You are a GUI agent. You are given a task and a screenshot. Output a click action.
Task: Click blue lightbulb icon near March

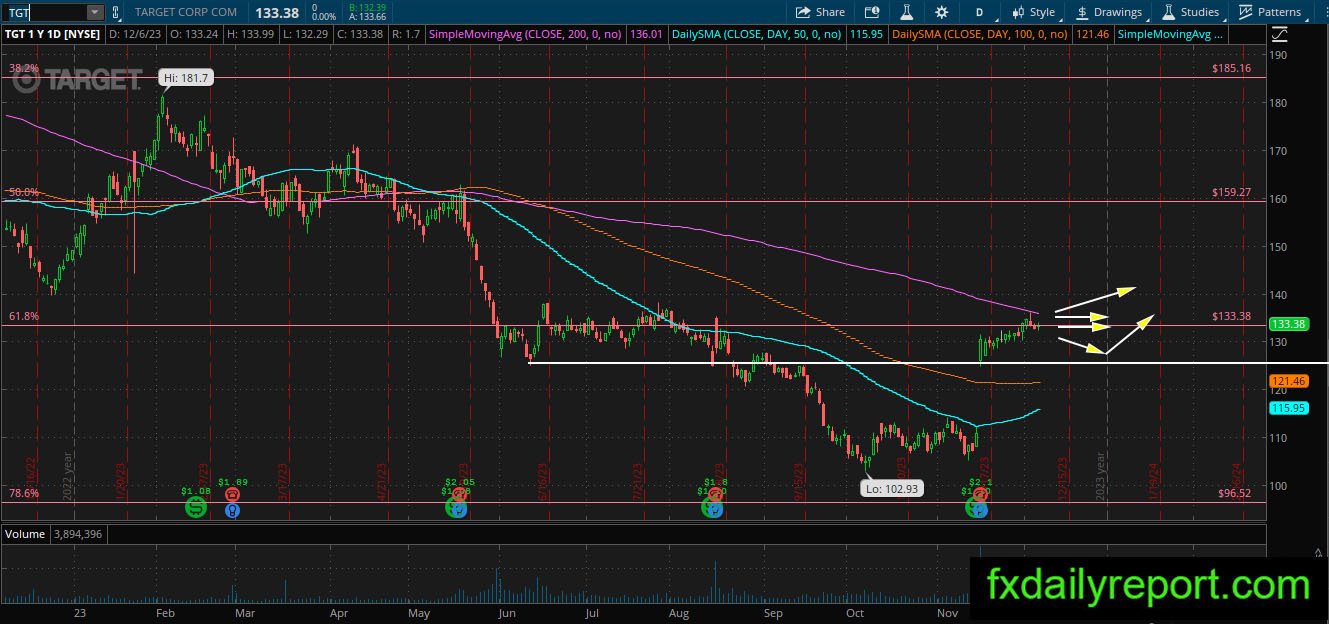(x=232, y=510)
